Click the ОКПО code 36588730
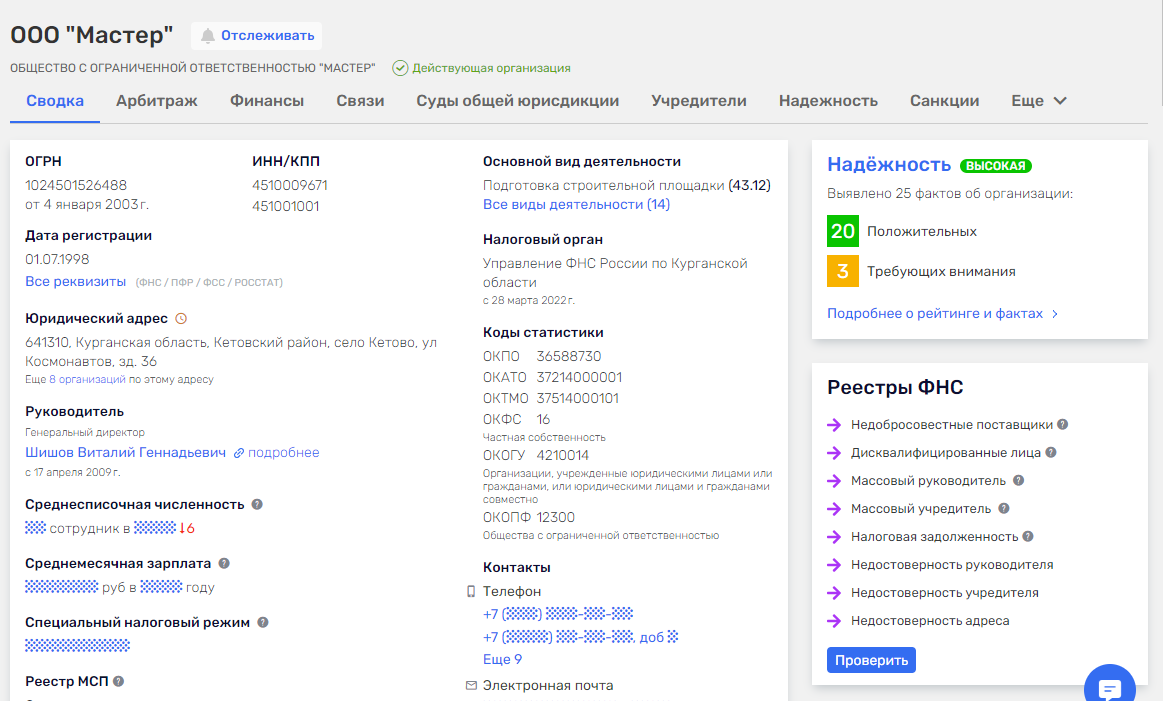This screenshot has width=1163, height=701. pos(569,357)
